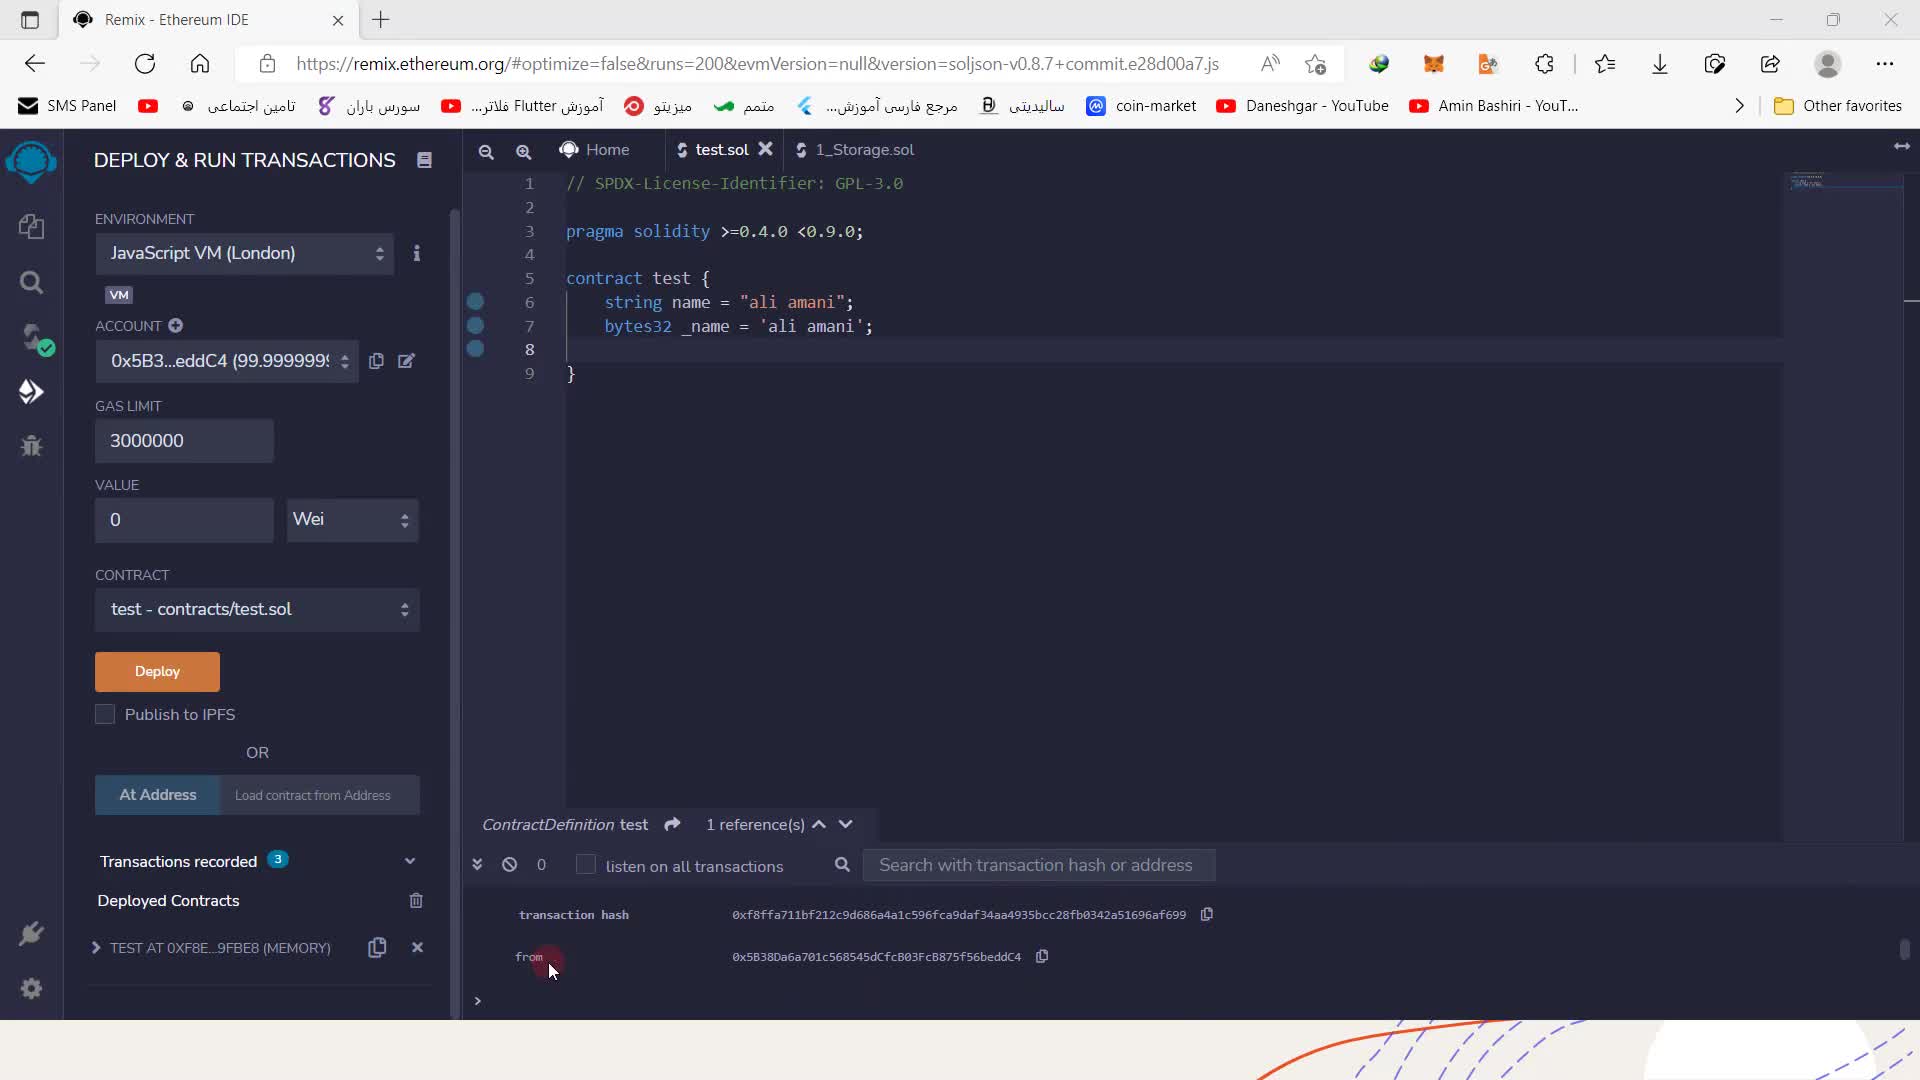Copy the selected account address
Image resolution: width=1920 pixels, height=1080 pixels.
click(x=376, y=361)
